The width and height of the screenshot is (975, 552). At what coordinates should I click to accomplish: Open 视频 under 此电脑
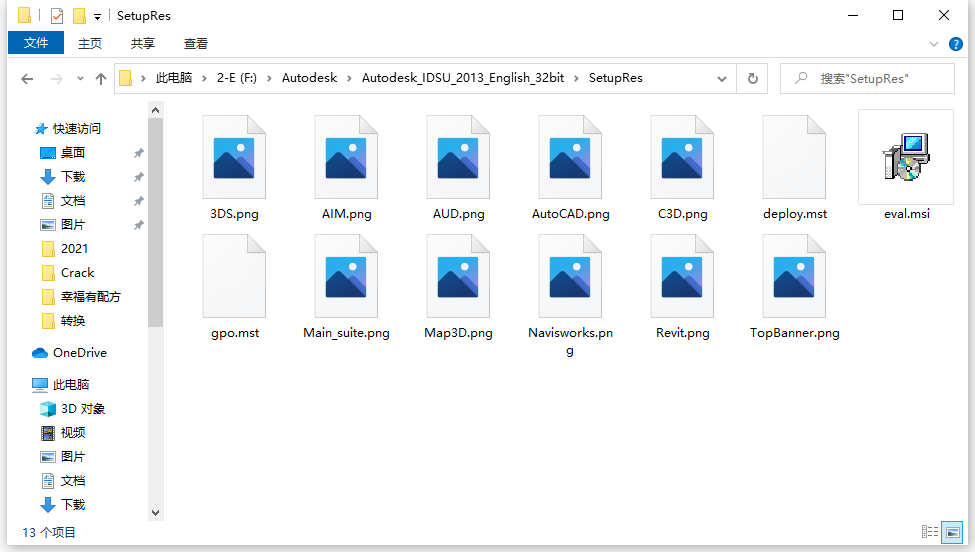click(73, 433)
